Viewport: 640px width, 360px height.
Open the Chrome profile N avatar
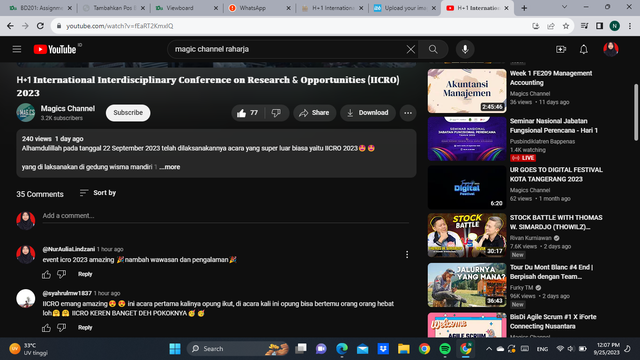coord(614,26)
